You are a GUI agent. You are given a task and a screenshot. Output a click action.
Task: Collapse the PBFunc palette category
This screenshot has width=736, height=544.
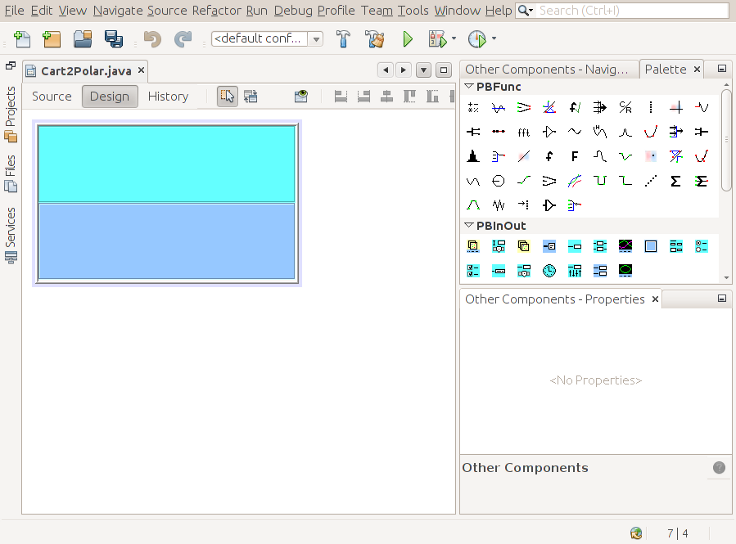point(469,86)
